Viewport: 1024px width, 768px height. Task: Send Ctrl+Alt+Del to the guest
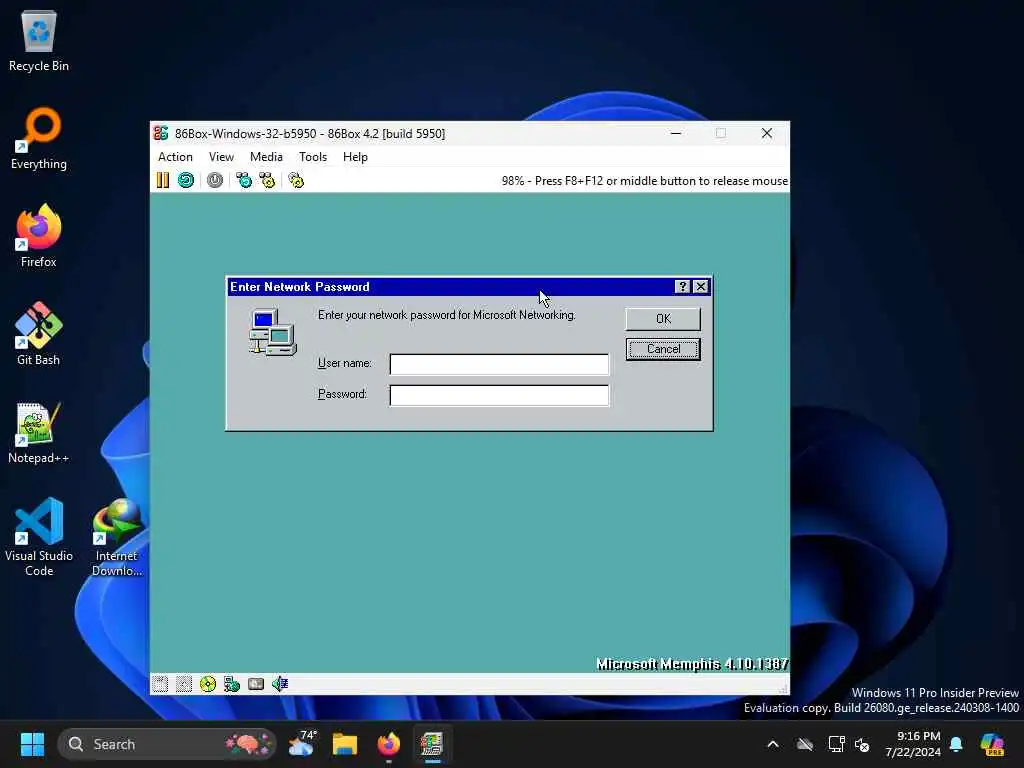[x=244, y=180]
